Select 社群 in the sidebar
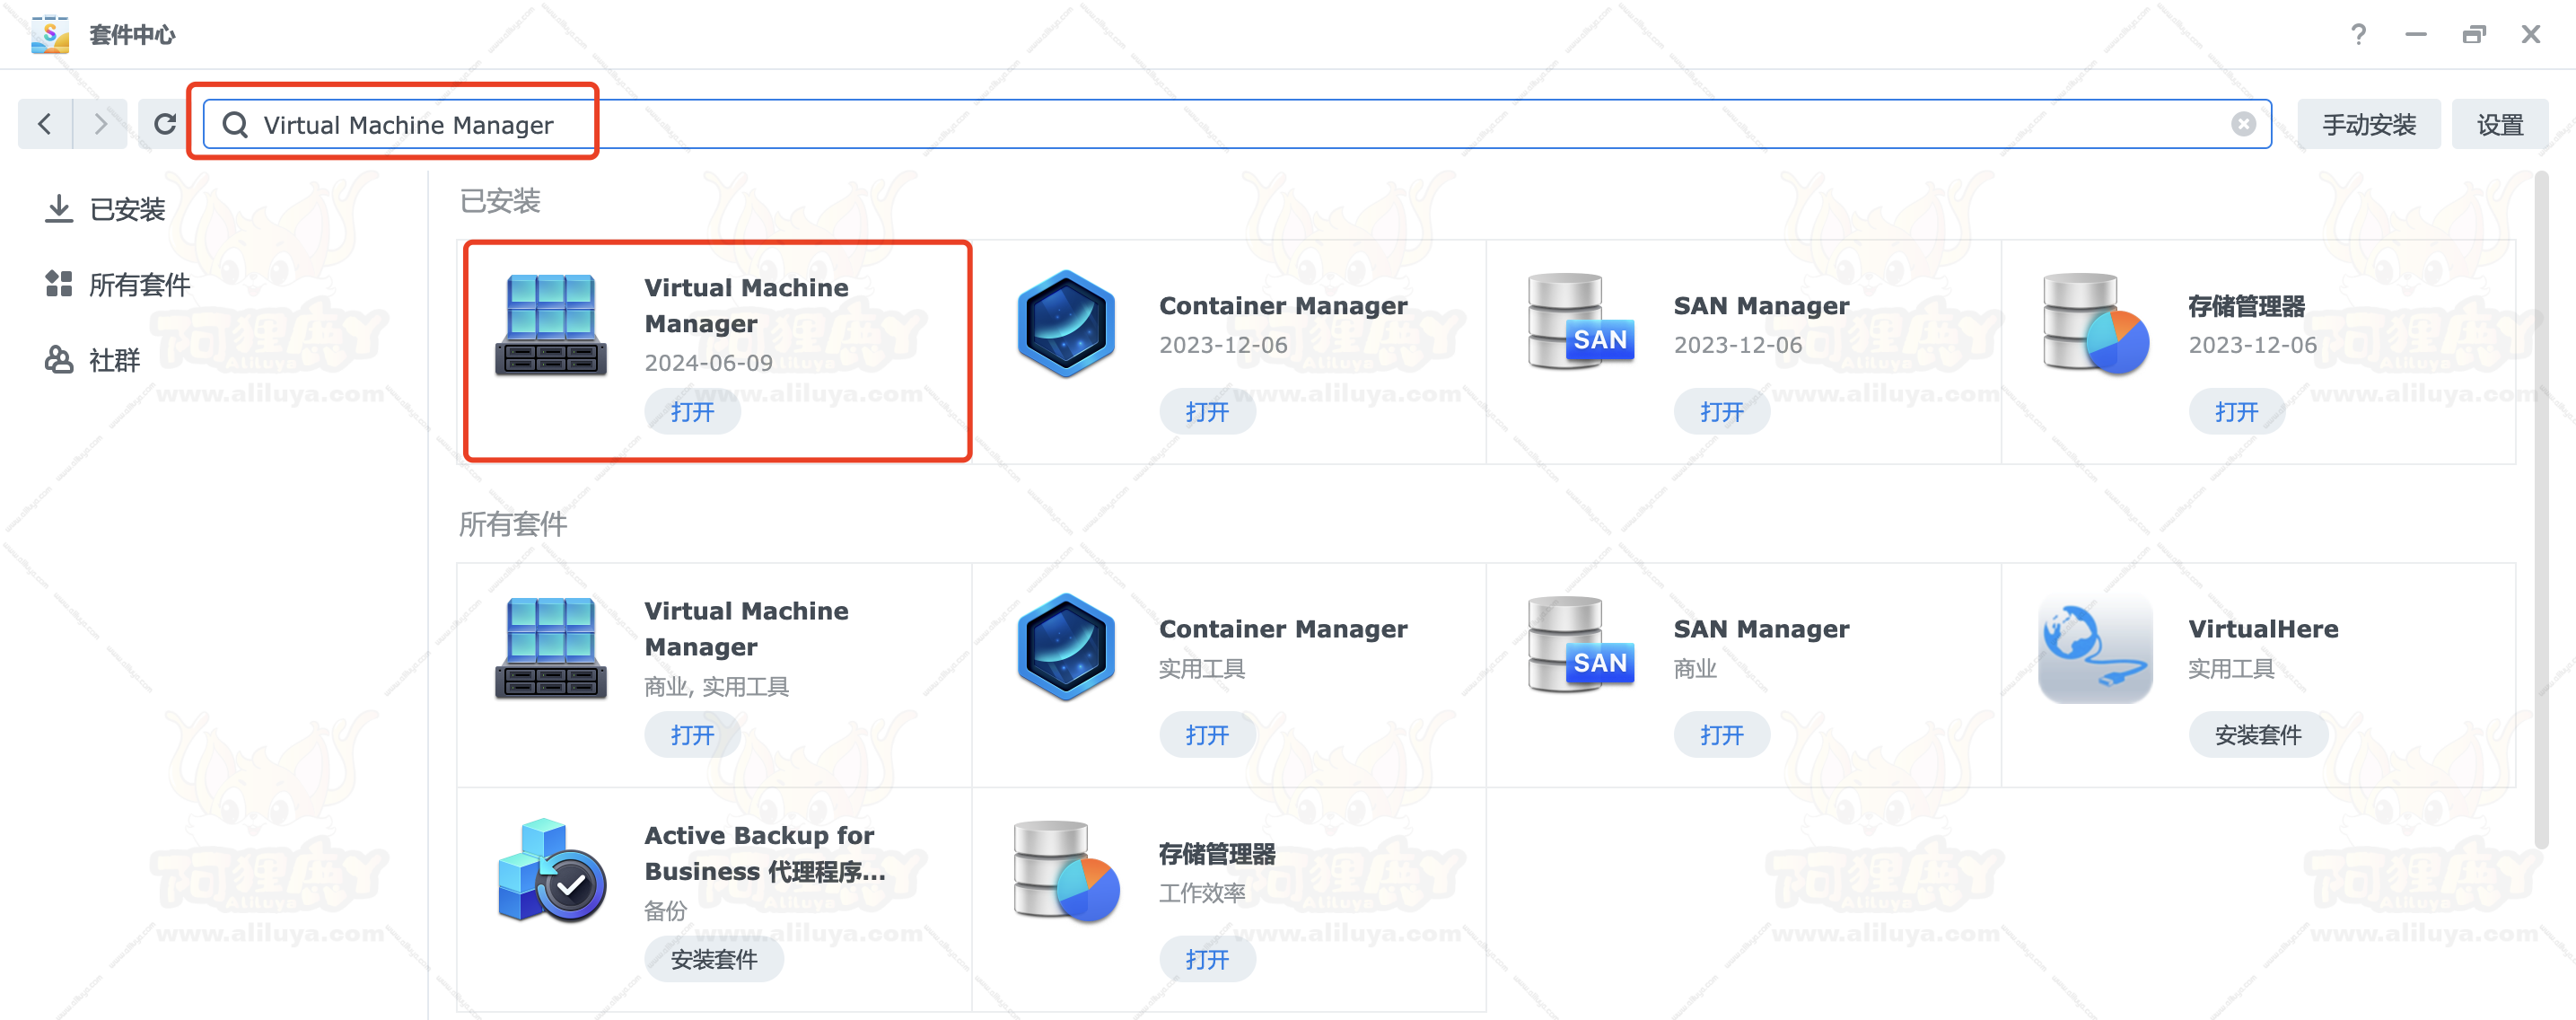This screenshot has height=1020, width=2576. [x=114, y=361]
